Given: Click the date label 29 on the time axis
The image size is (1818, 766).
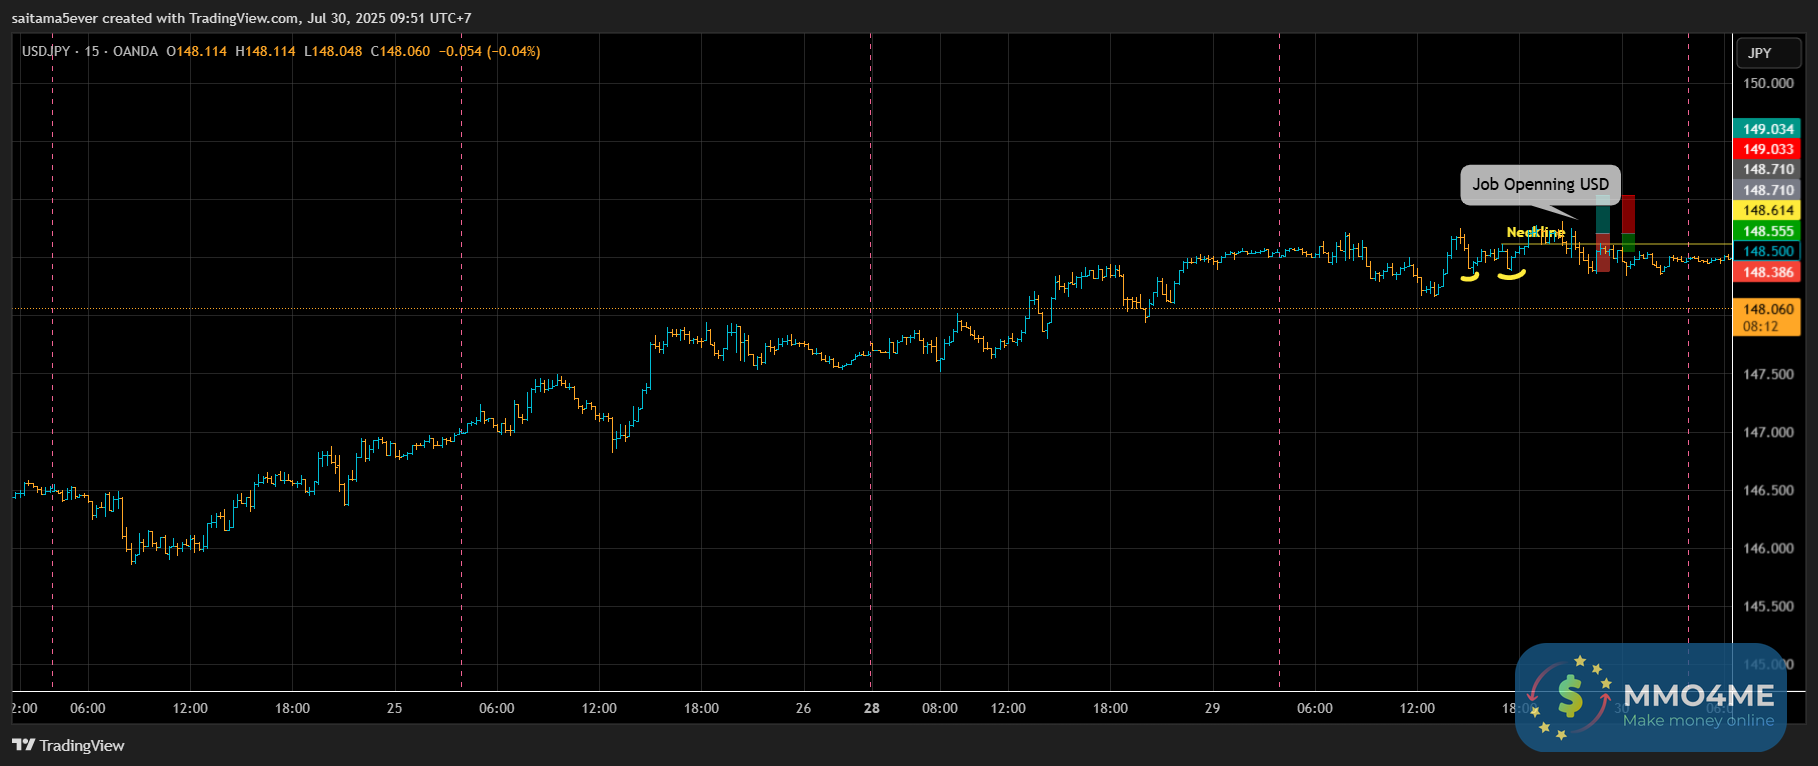Looking at the screenshot, I should pos(1212,708).
